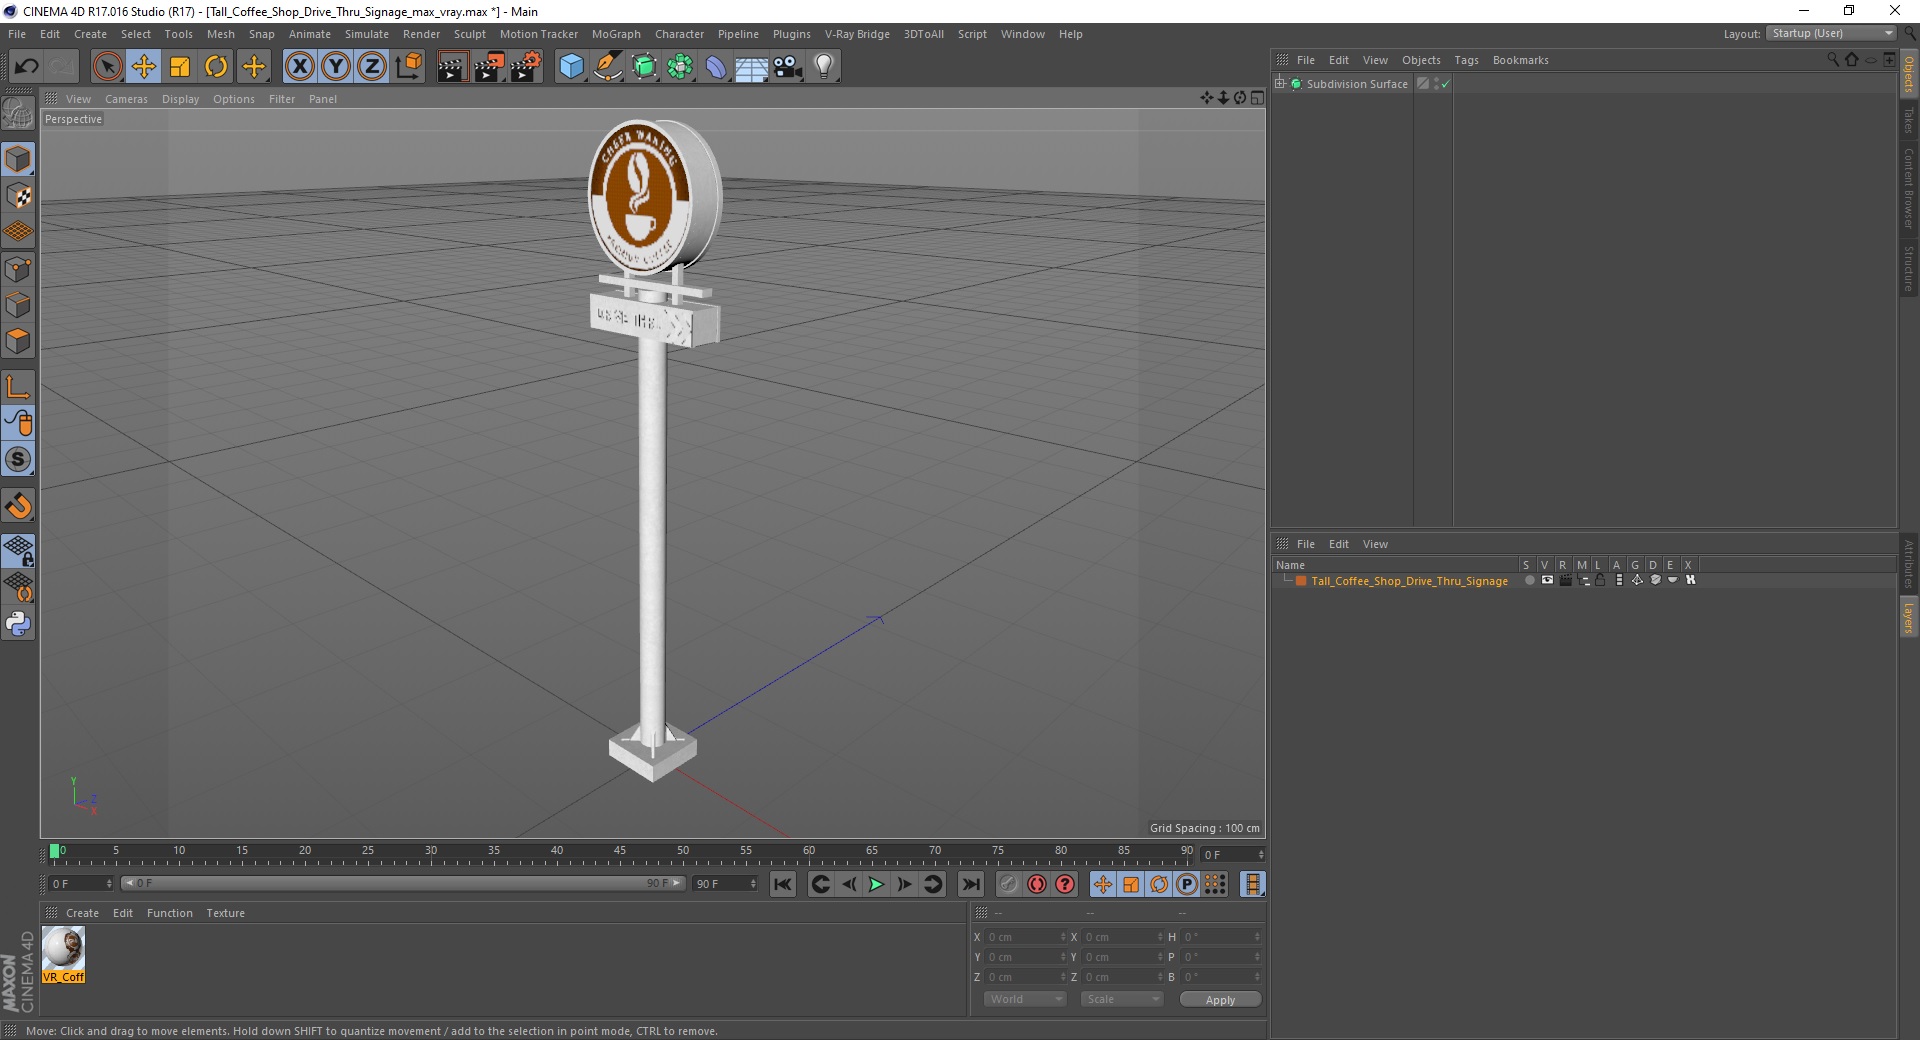Switch to Points mode
This screenshot has height=1040, width=1920.
18,268
